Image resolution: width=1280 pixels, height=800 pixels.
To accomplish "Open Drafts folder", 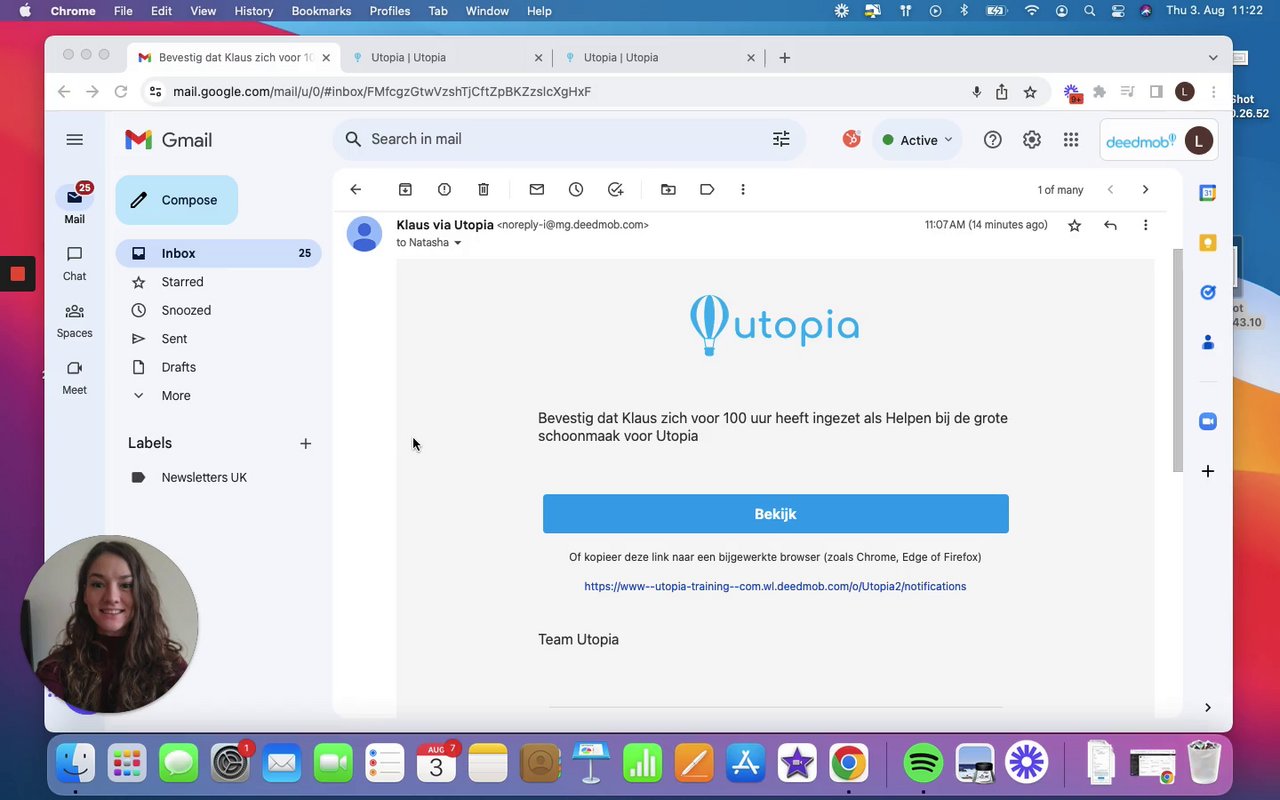I will pos(218,367).
